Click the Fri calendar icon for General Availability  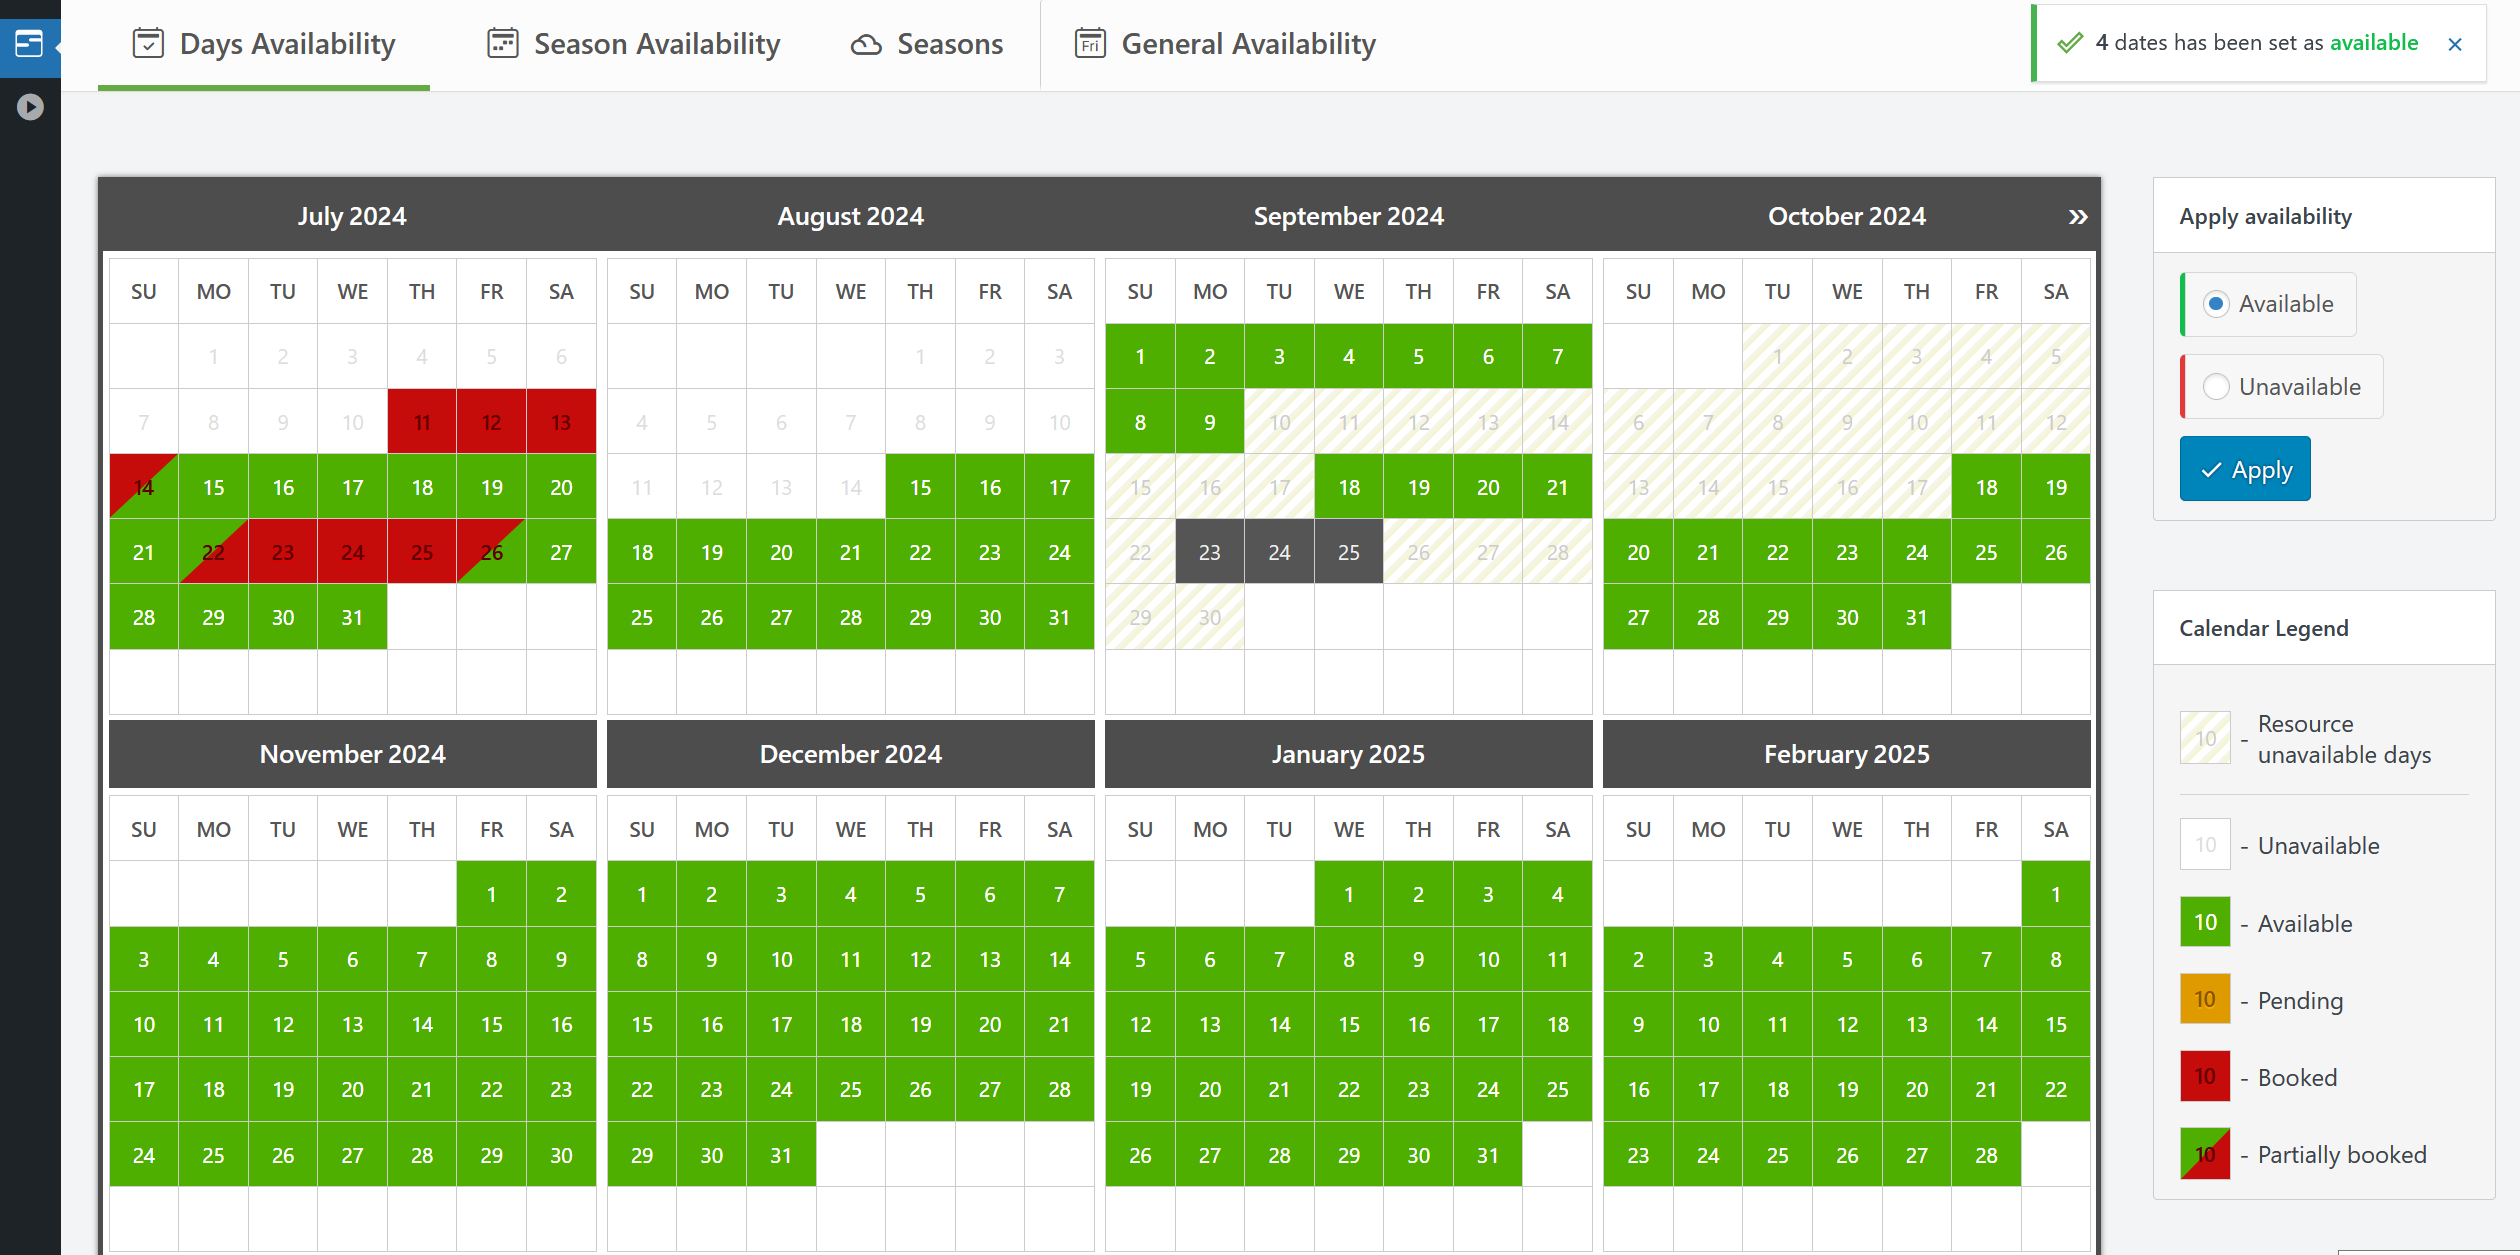point(1090,43)
